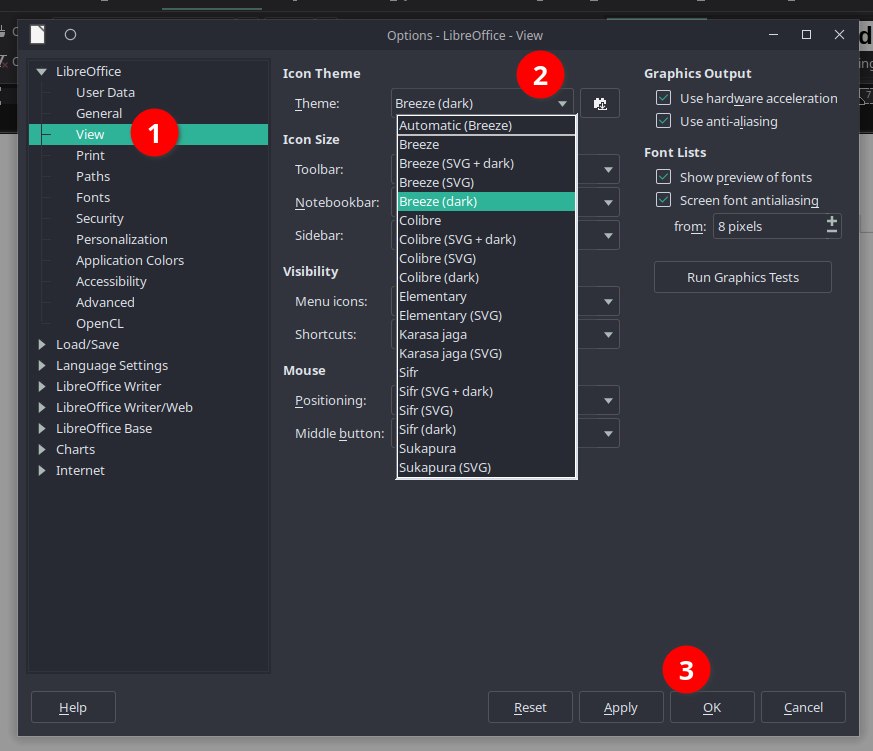
Task: Select Fonts in options tree
Action: [x=93, y=198]
